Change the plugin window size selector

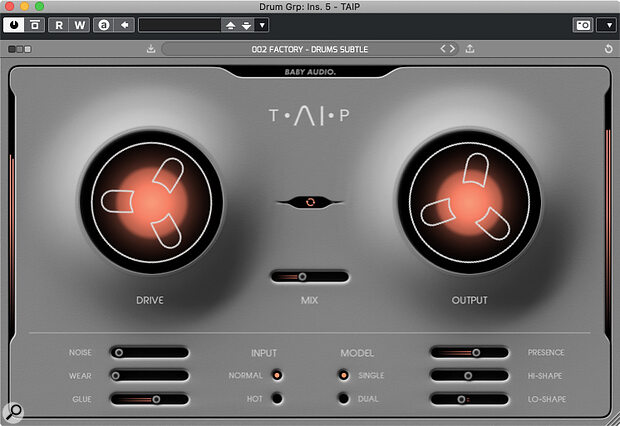click(20, 49)
